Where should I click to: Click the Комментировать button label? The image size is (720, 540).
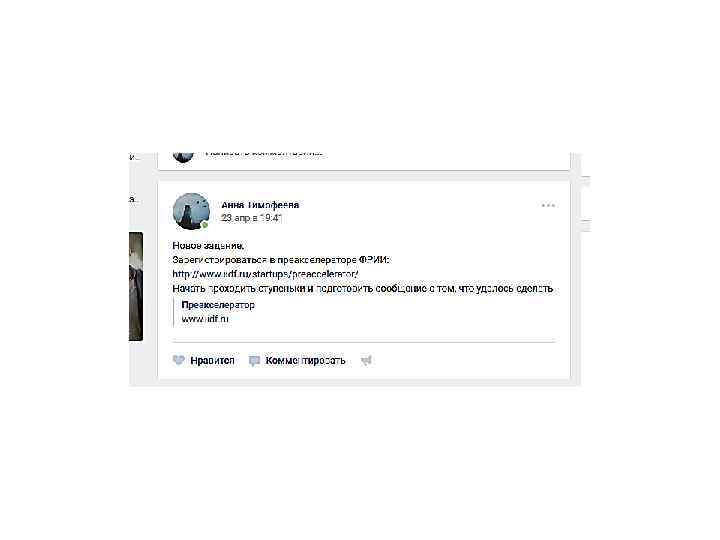coord(305,360)
